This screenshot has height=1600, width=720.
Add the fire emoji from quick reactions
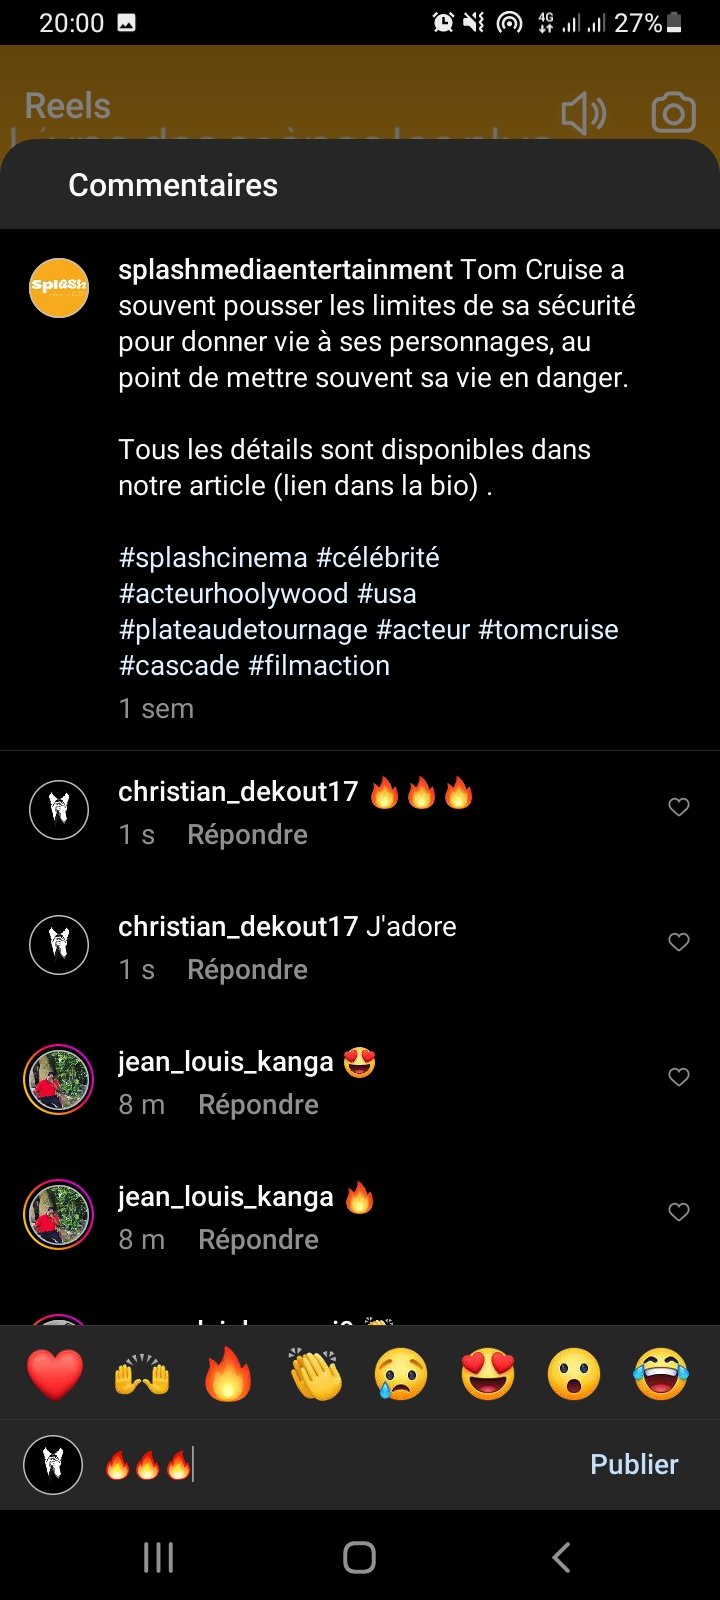click(228, 1373)
